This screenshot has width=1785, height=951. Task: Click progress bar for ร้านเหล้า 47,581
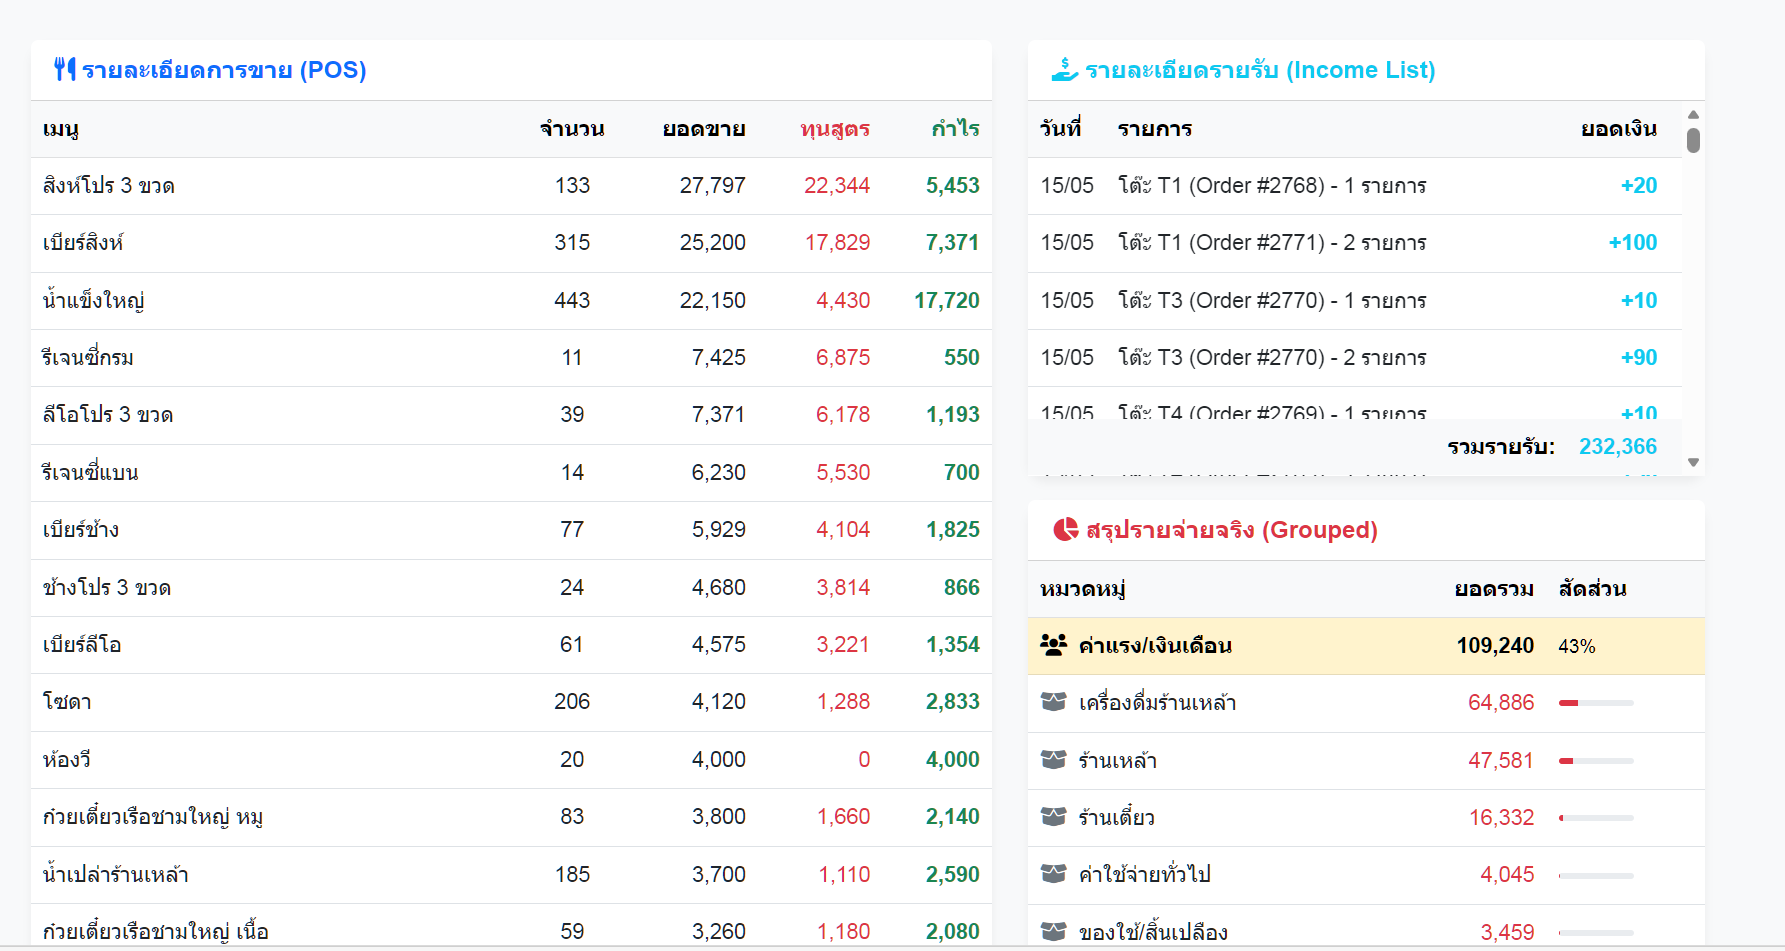coord(1596,761)
